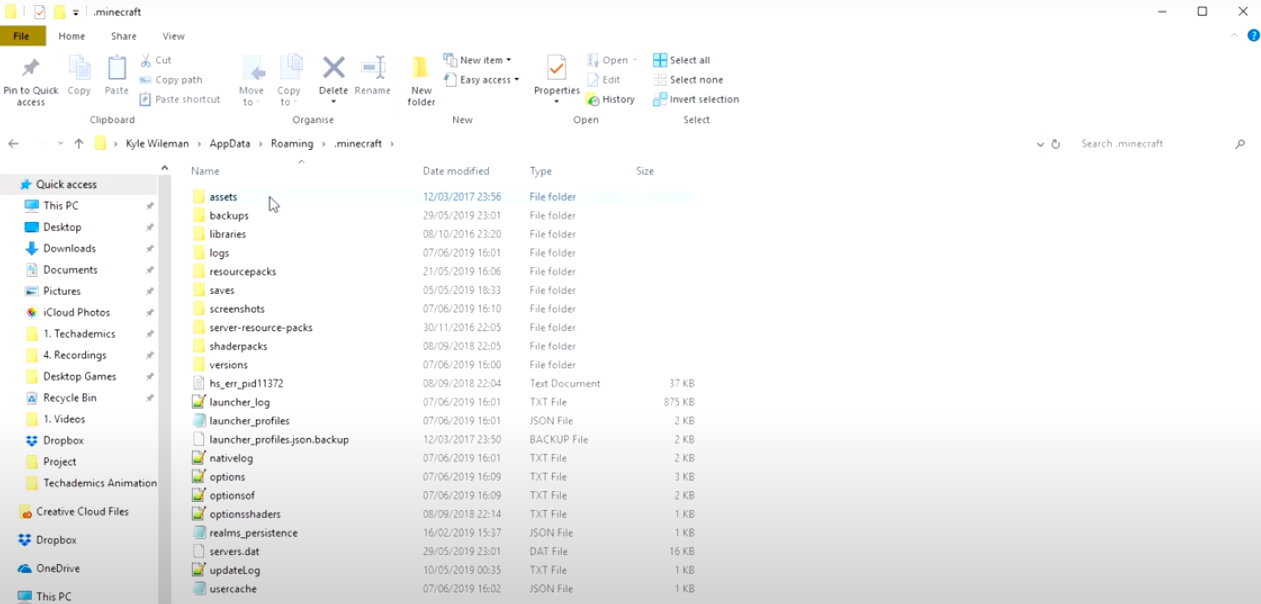Viewport: 1261px width, 604px height.
Task: Switch to the View tab
Action: (x=173, y=36)
